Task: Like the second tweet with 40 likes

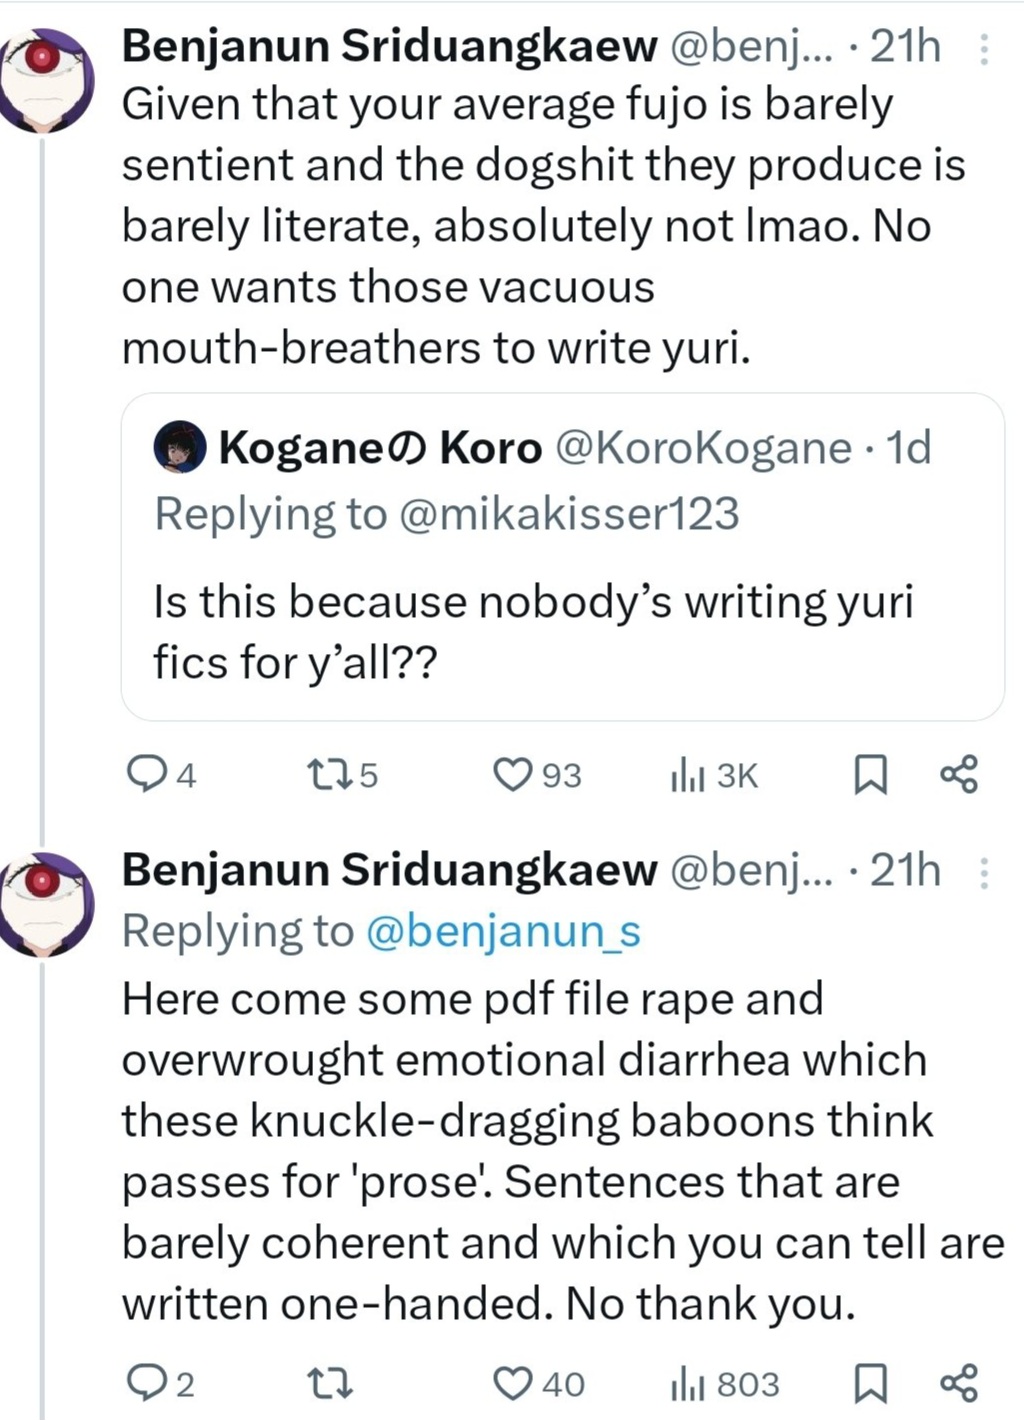Action: (514, 1383)
